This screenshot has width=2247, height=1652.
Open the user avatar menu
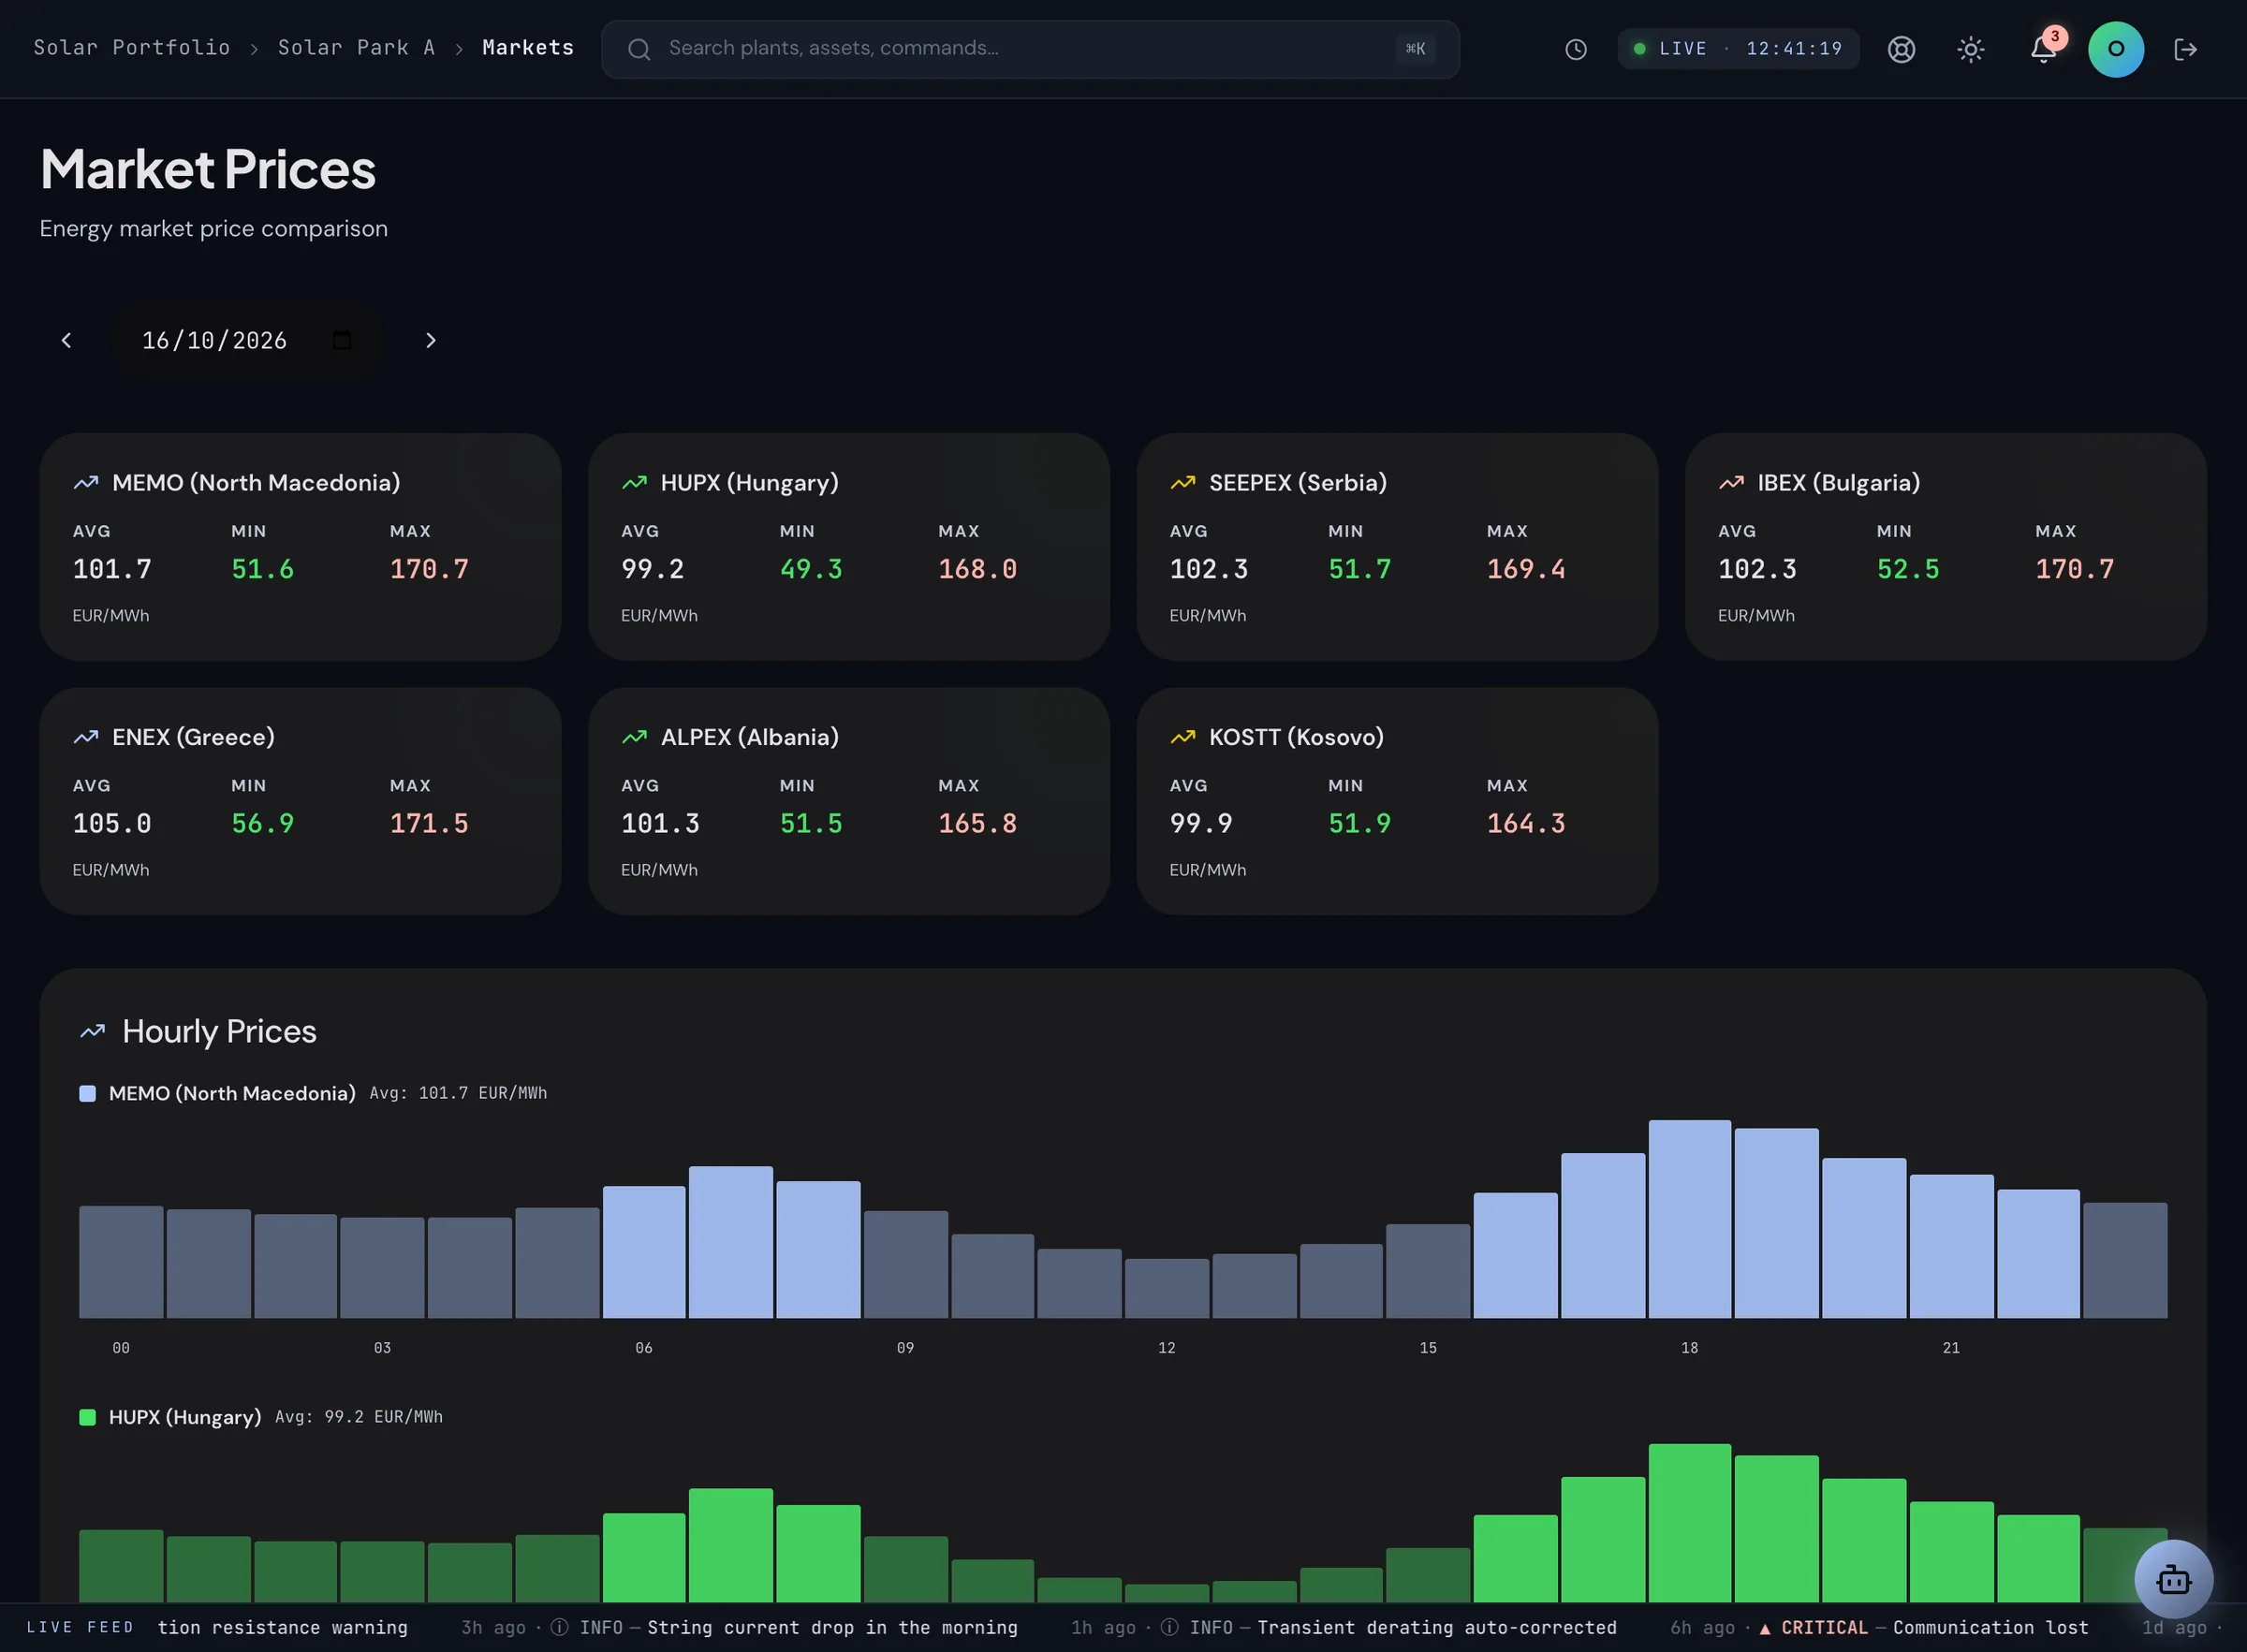(2115, 49)
